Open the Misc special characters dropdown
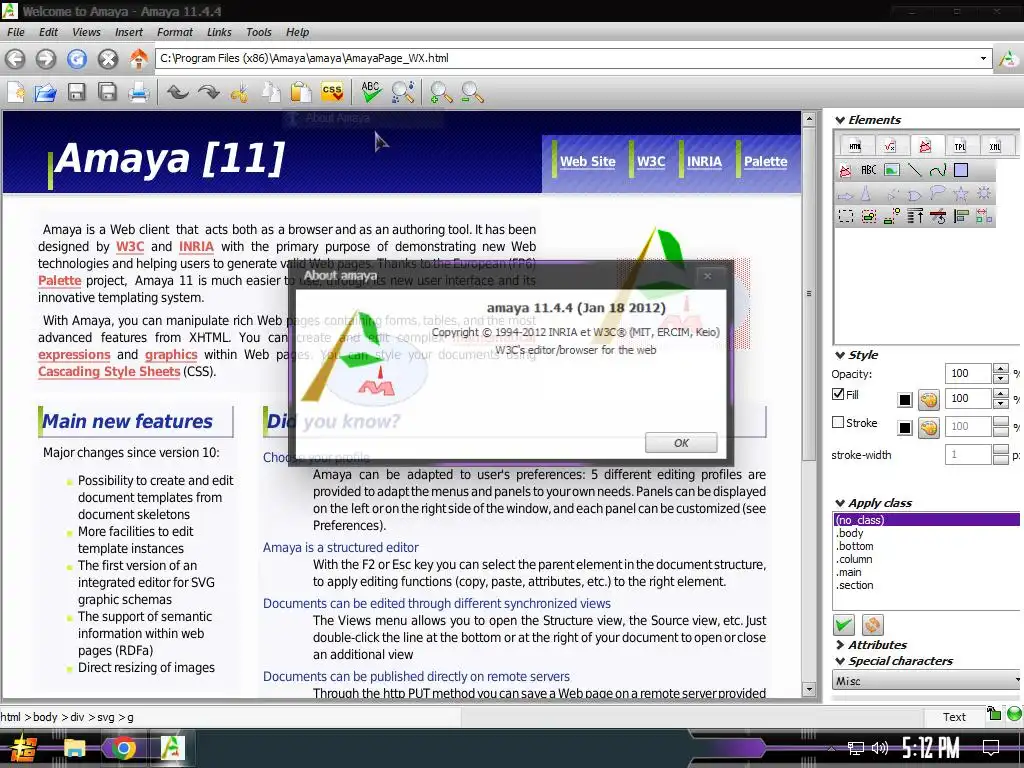Viewport: 1024px width, 768px height. coord(927,681)
